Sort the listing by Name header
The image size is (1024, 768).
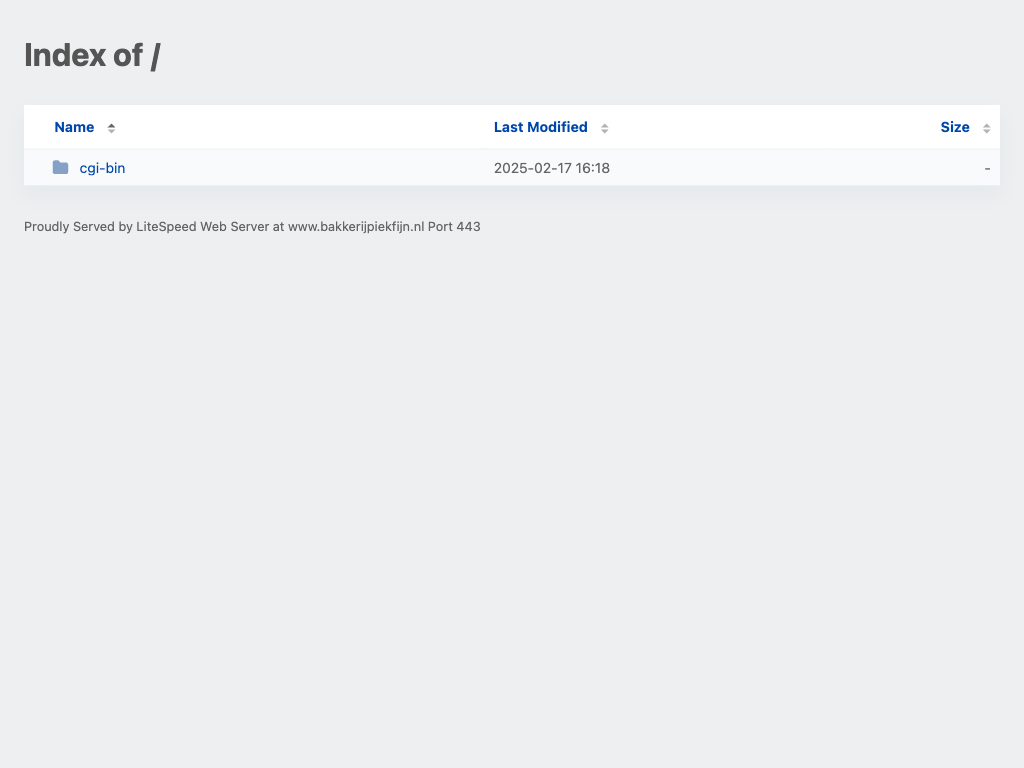point(74,127)
